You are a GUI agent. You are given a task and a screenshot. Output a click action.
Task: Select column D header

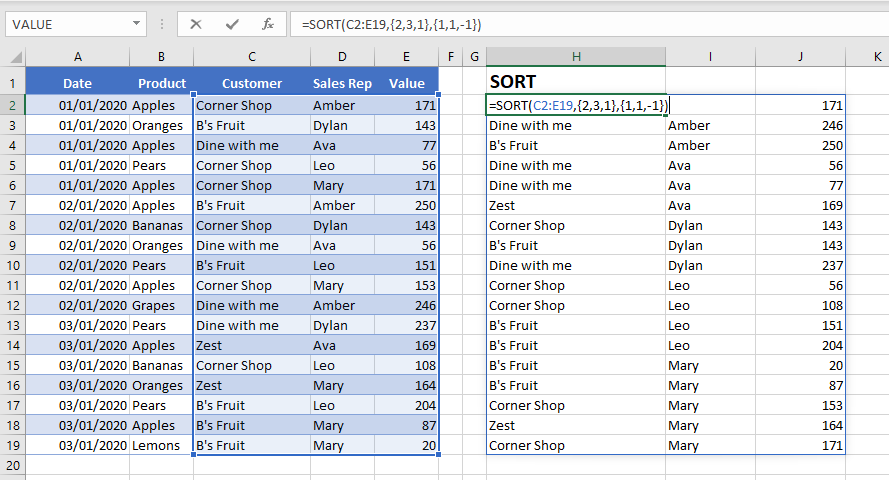342,57
